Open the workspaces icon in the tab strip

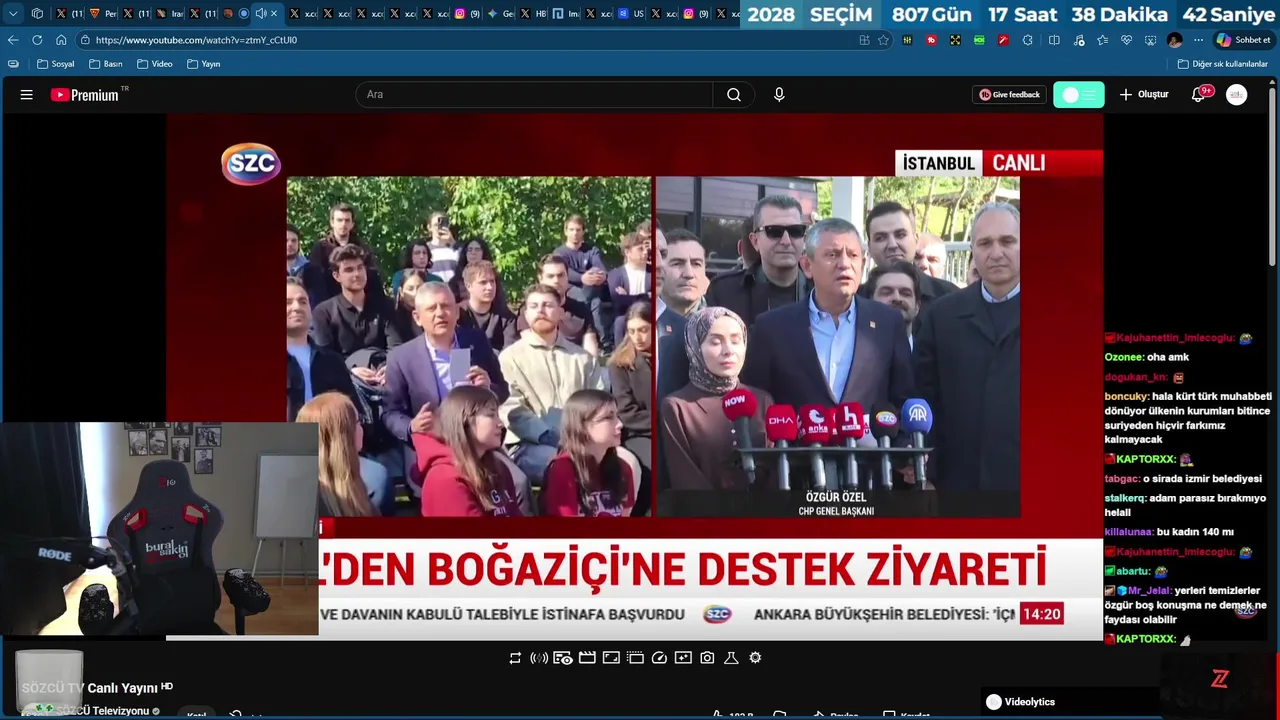point(37,13)
